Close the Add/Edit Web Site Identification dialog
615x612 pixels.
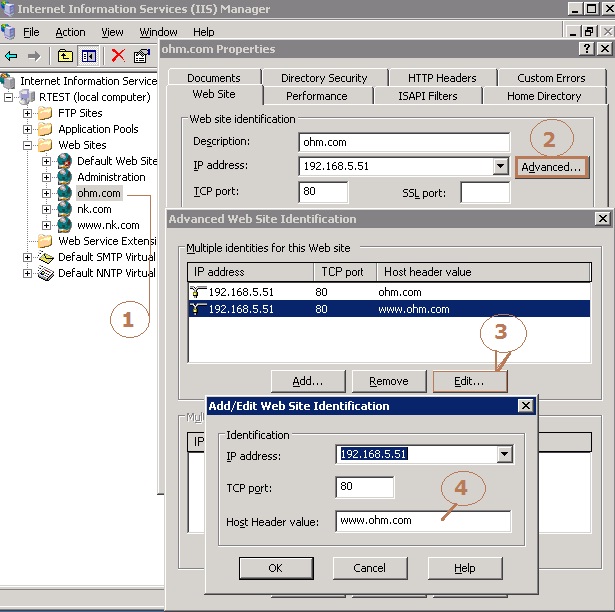point(526,406)
